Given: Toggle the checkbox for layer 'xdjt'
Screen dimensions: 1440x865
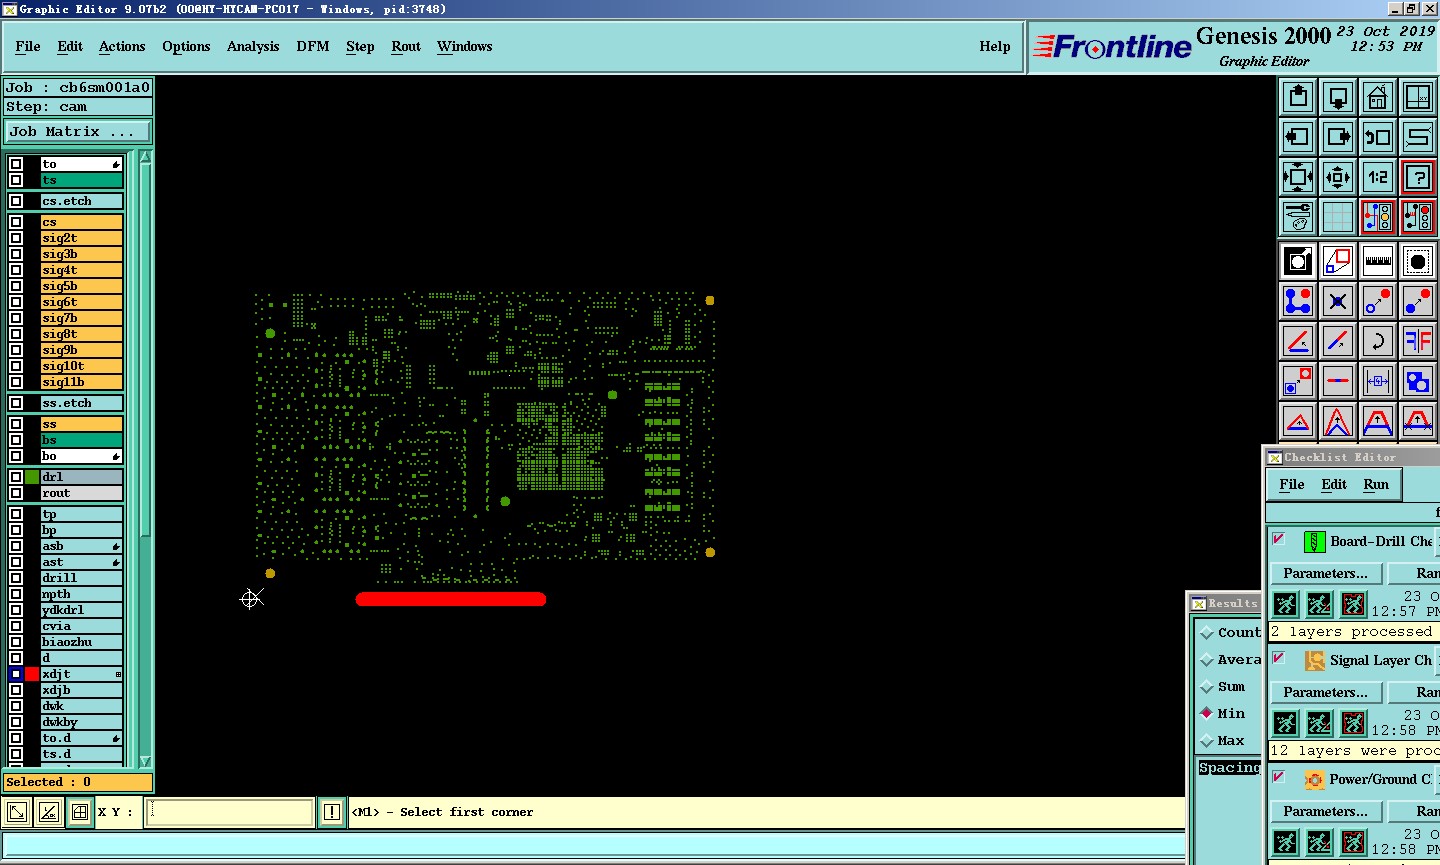Looking at the screenshot, I should point(16,674).
